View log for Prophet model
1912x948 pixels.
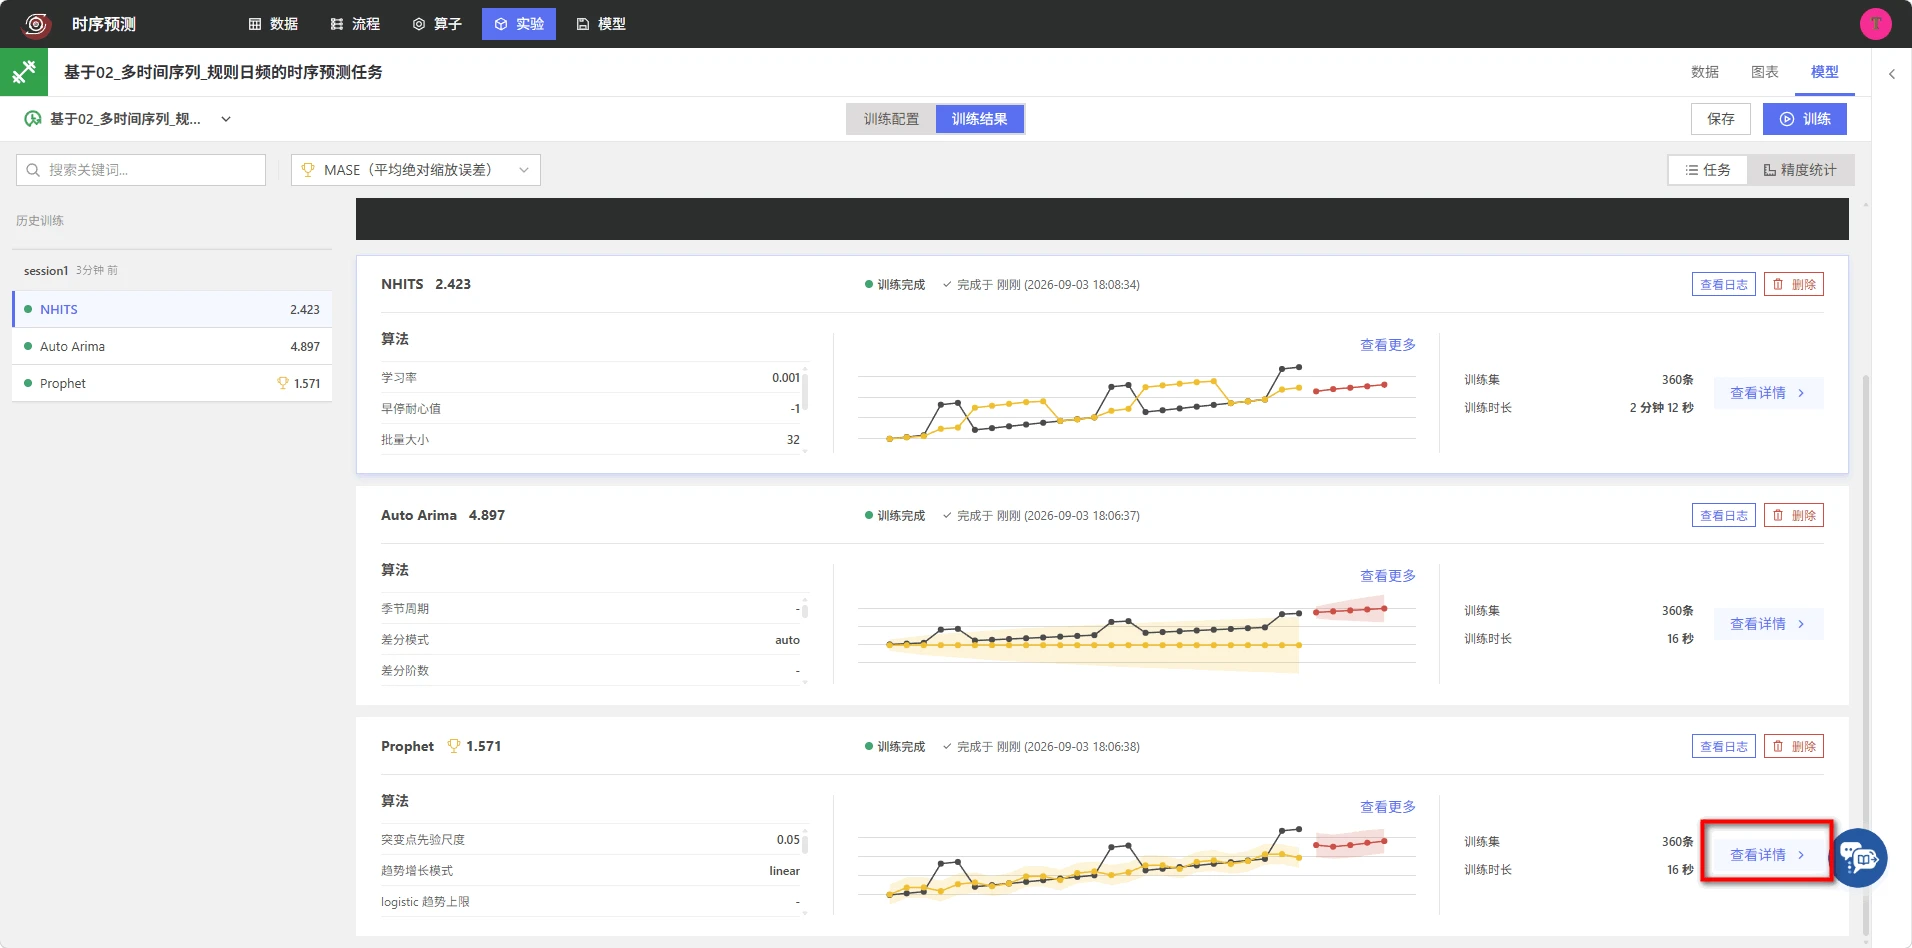pyautogui.click(x=1724, y=746)
